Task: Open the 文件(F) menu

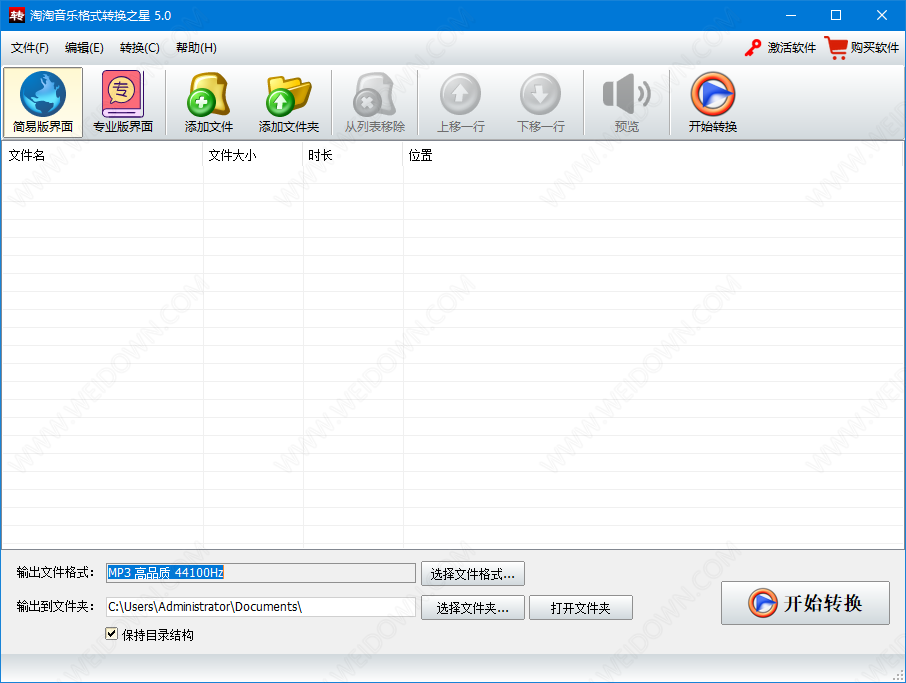Action: point(29,47)
